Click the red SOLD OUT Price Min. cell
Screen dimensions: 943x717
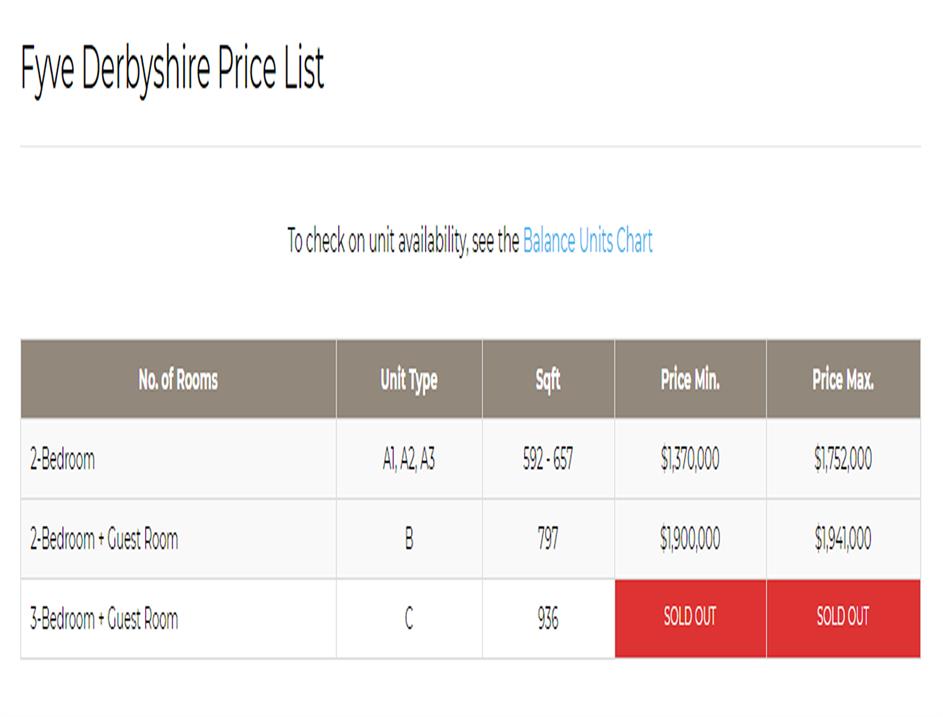coord(690,617)
